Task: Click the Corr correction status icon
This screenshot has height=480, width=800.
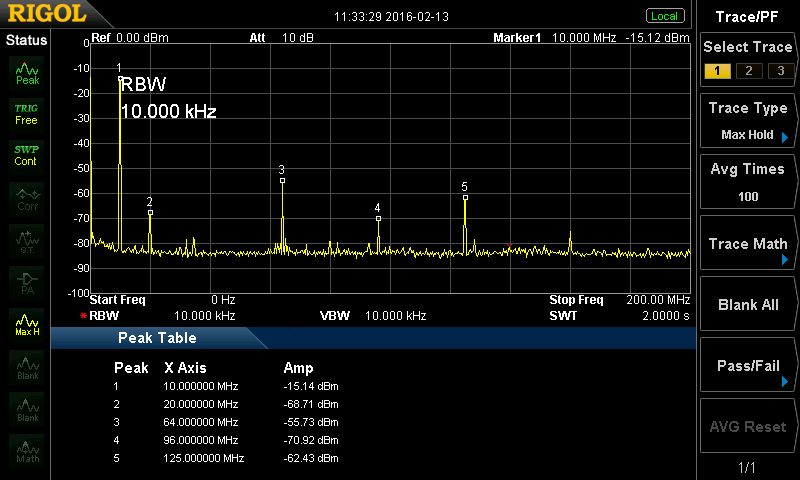Action: tap(27, 198)
